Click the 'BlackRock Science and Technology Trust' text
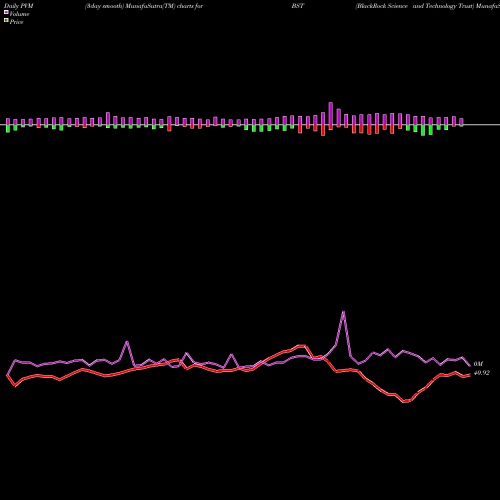Image resolution: width=500 pixels, height=500 pixels. 415,6
